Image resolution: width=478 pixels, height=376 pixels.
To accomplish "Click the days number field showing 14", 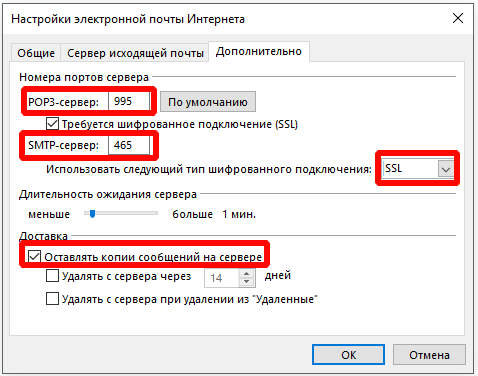I will coord(222,278).
